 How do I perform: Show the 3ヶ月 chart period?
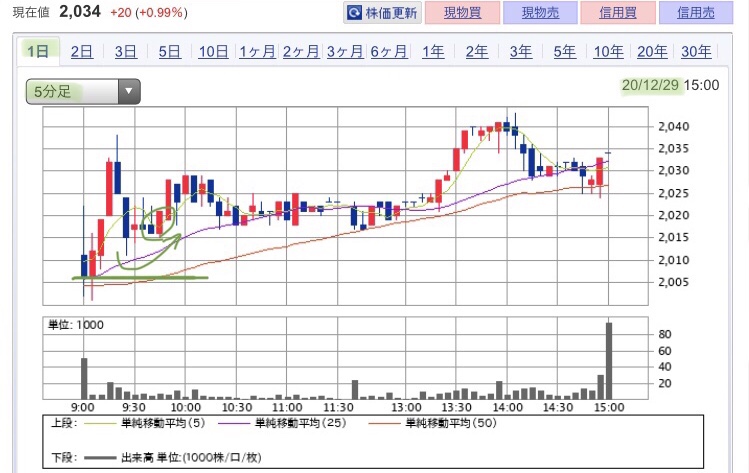coord(345,51)
